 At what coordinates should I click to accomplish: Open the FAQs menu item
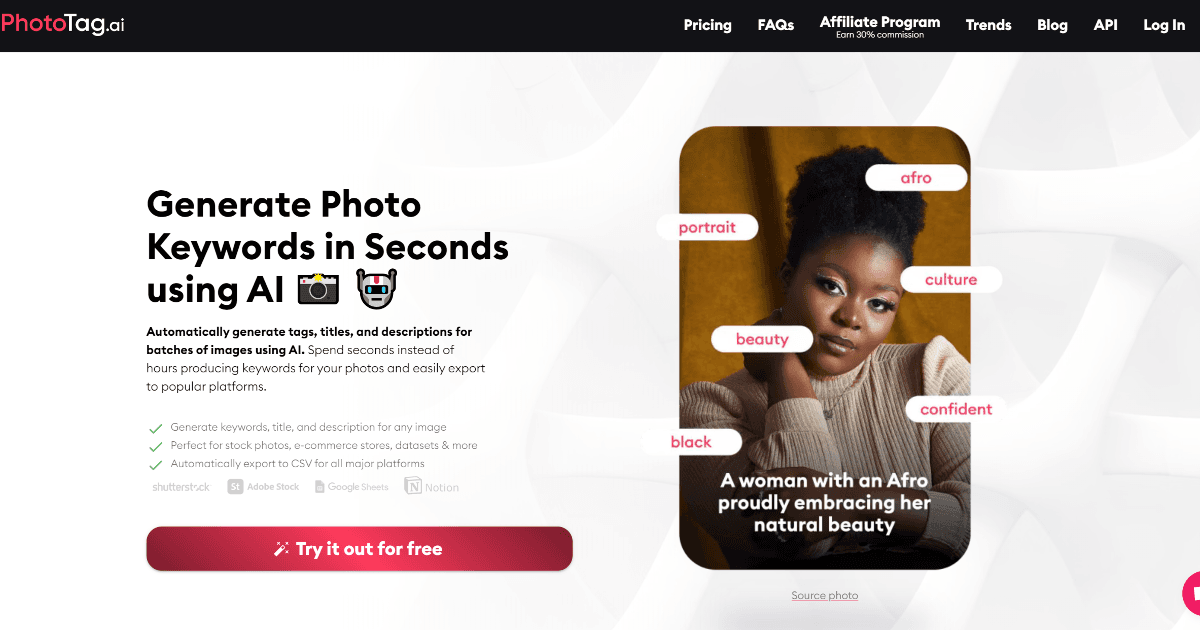click(776, 25)
